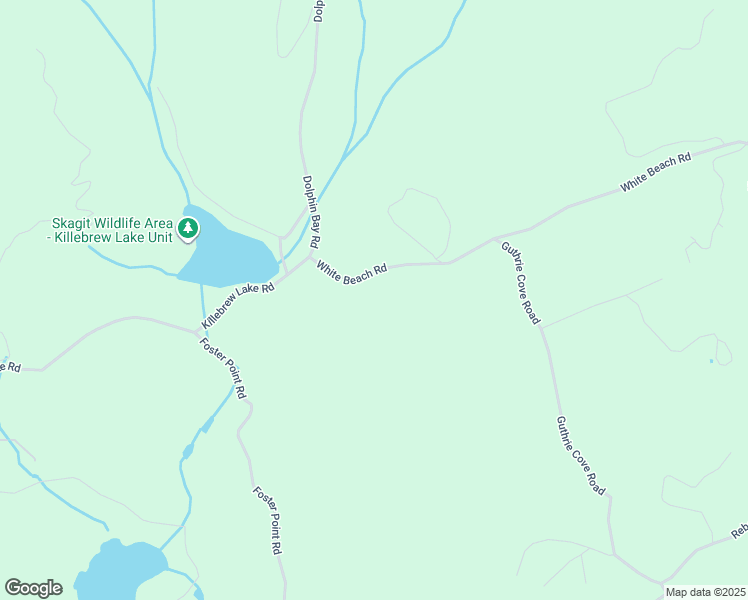748x600 pixels.
Task: Click the Killebrew Lake Rd and Foster Point Rd junction
Action: point(197,332)
